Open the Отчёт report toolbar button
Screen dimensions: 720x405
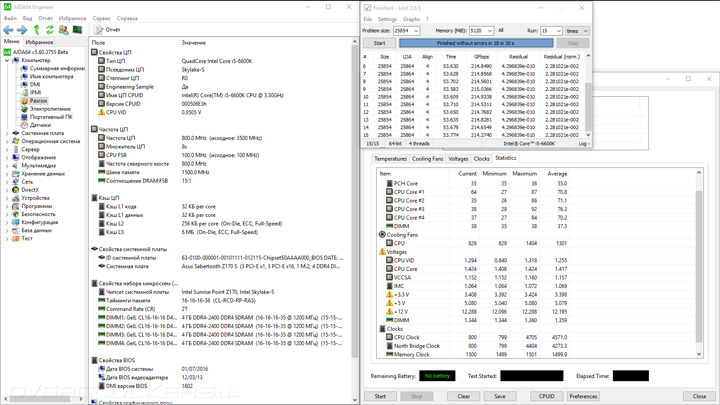pos(107,30)
